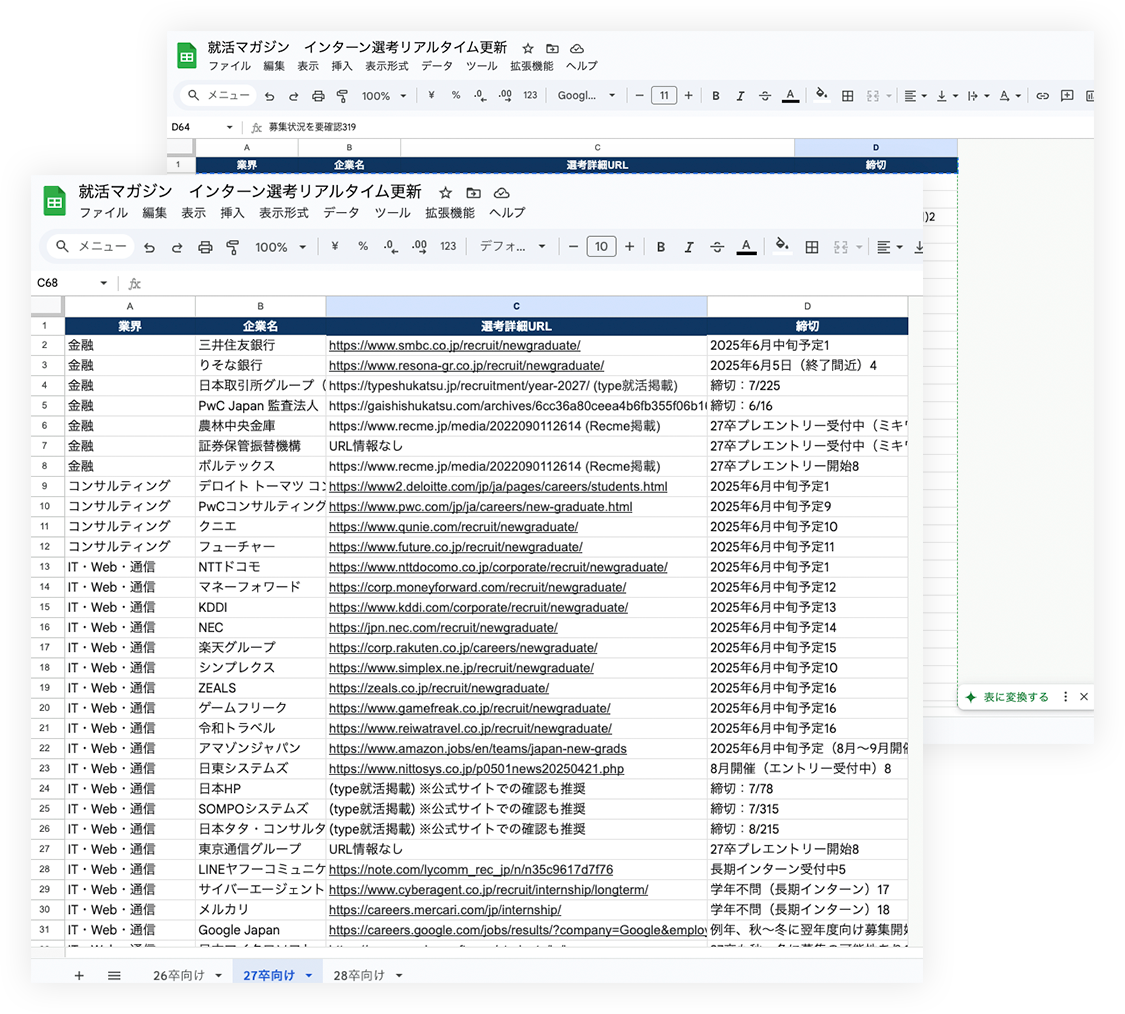Print the spreadsheet from the front window
Screen dimensions: 1125x1014
tap(205, 247)
